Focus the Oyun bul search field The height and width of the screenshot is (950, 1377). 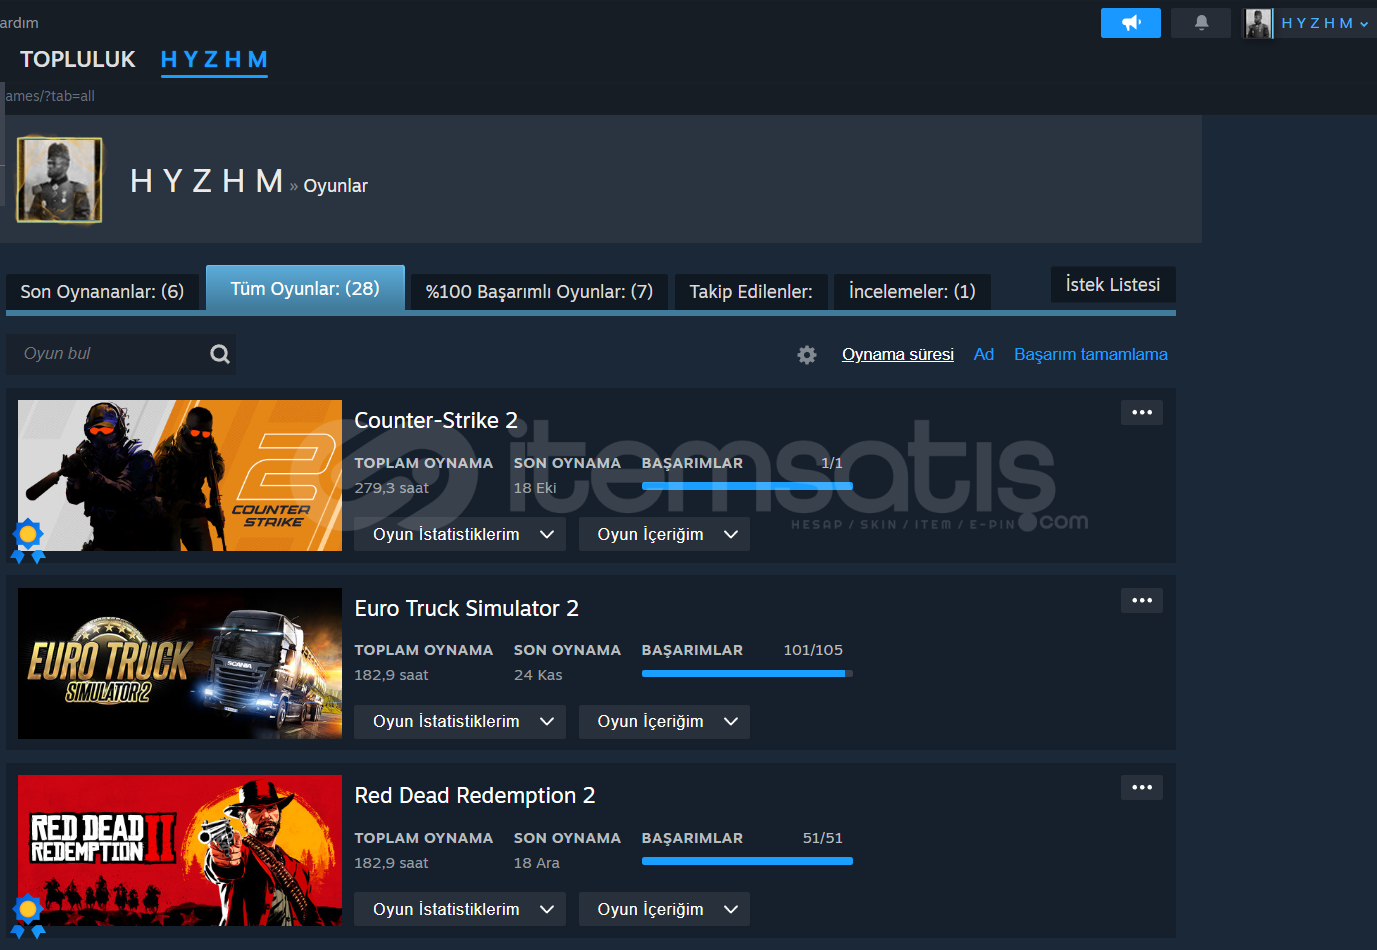121,354
